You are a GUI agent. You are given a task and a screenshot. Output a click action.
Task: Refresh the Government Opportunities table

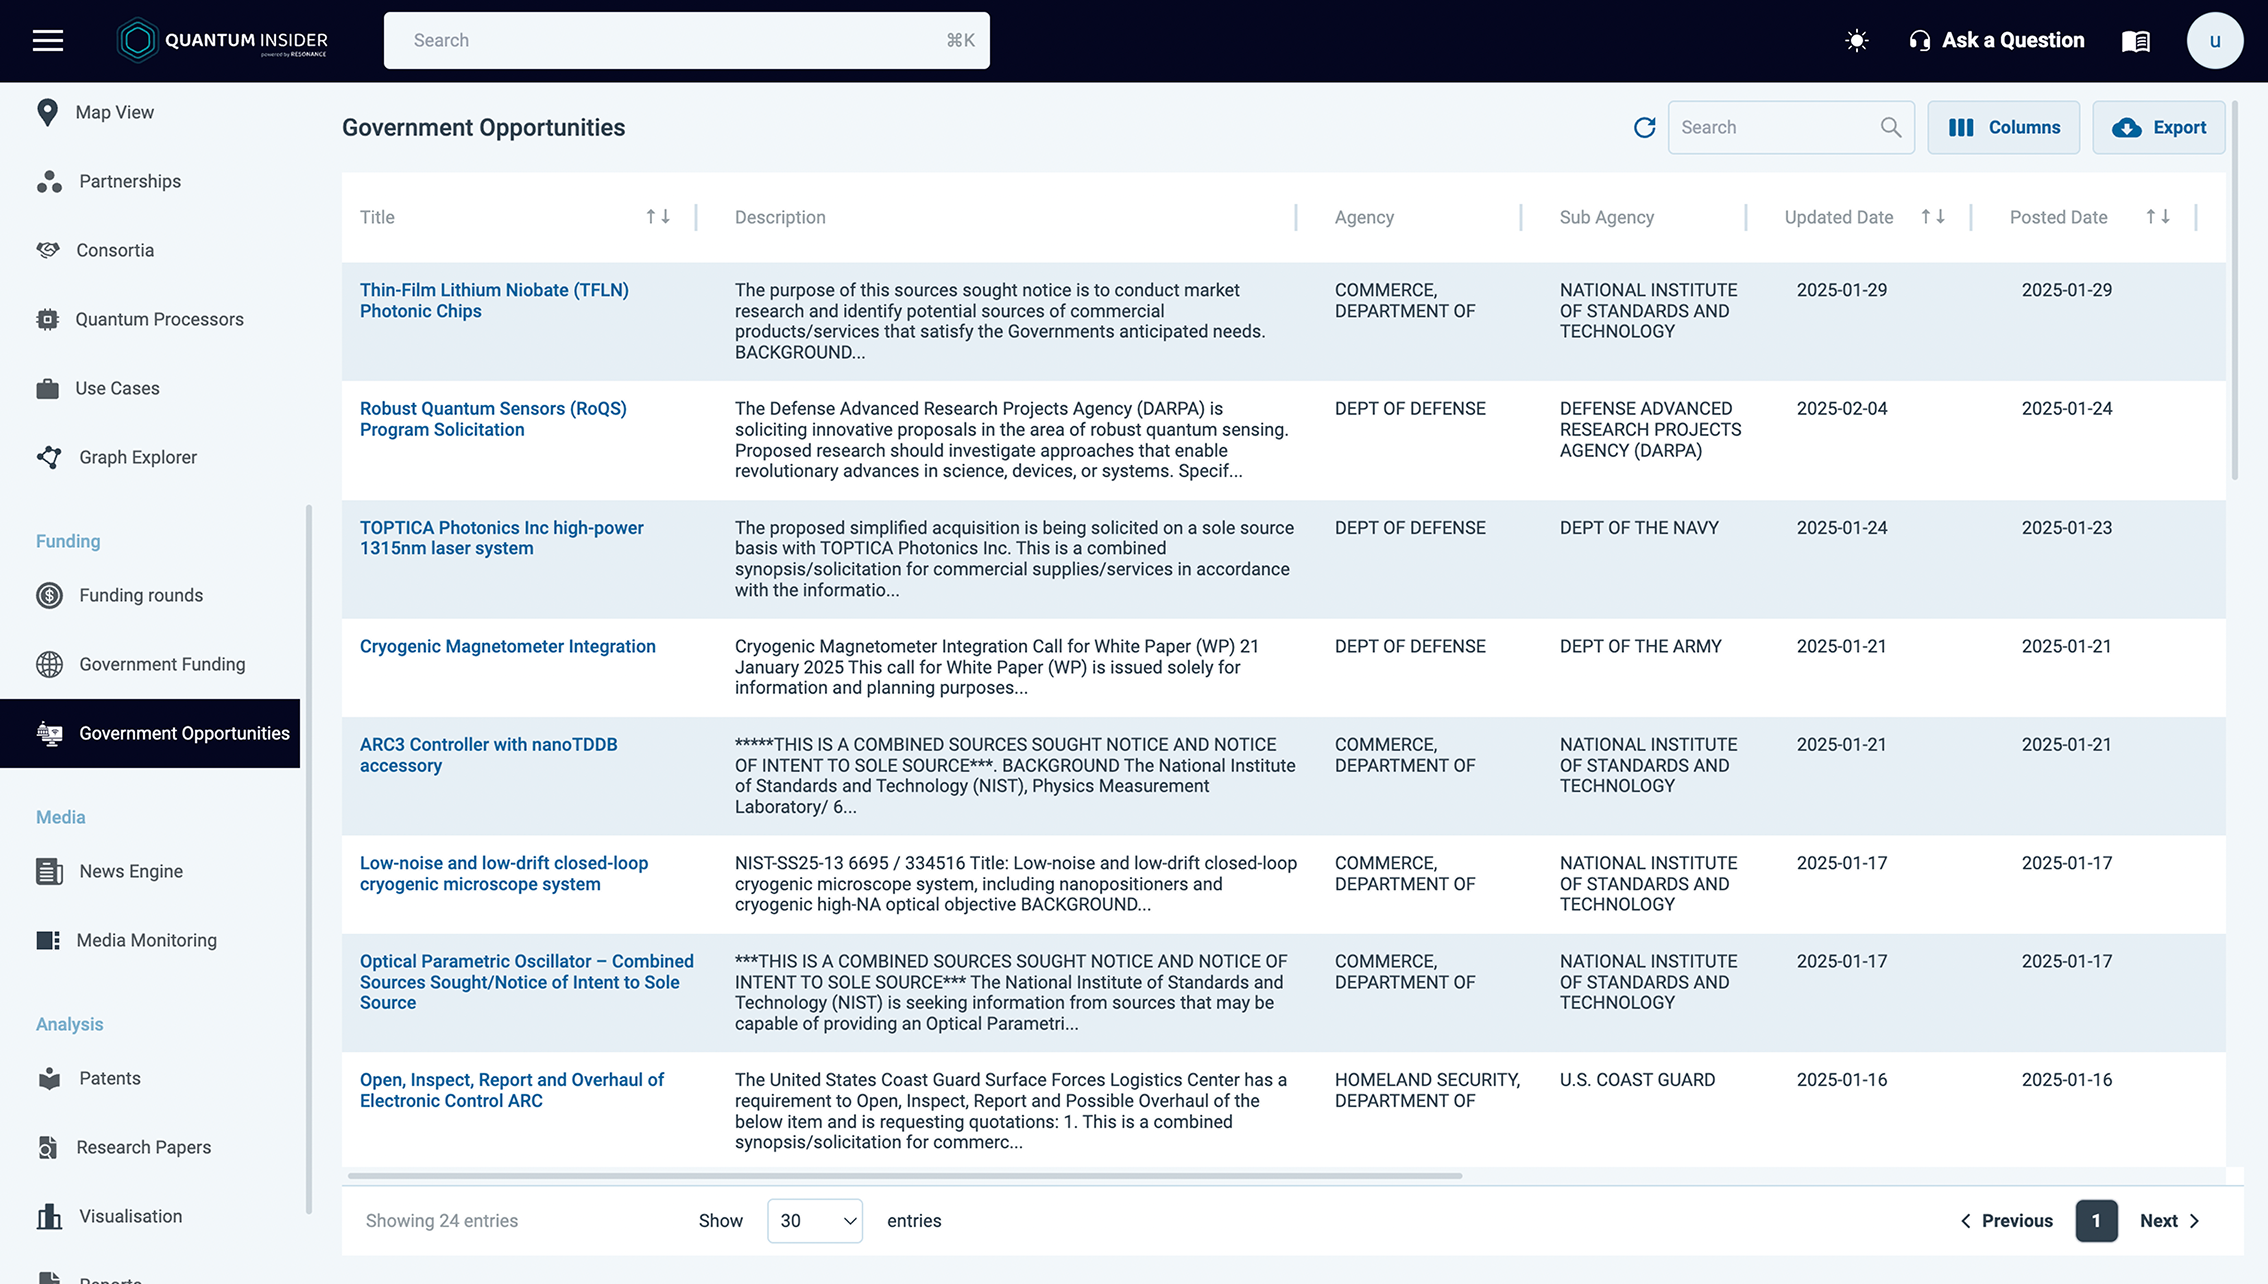point(1644,127)
